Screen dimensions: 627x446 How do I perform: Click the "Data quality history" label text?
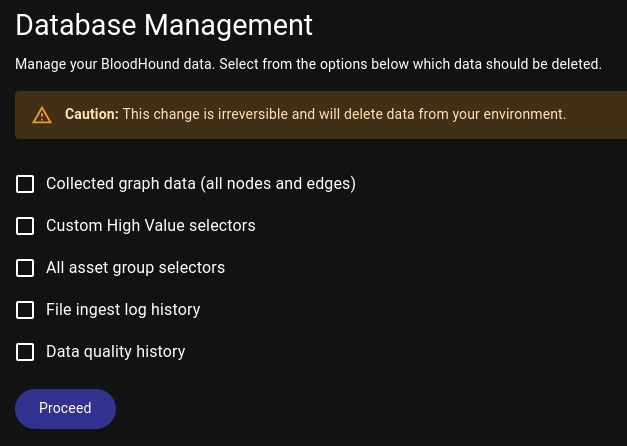pyautogui.click(x=115, y=352)
